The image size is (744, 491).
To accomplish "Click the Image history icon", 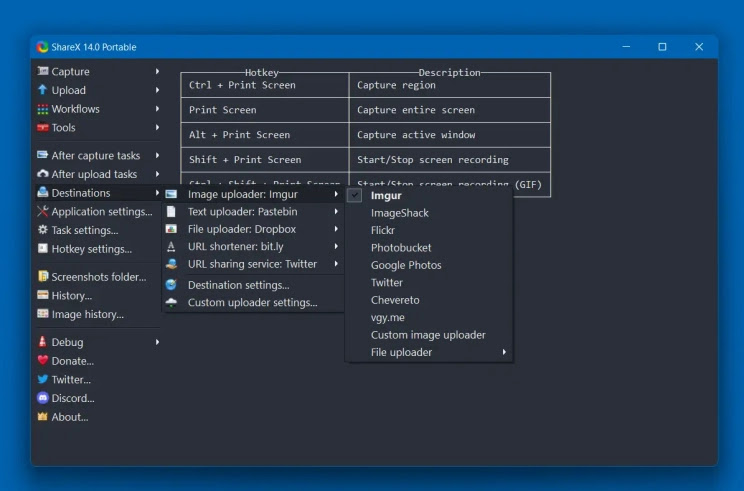I will pos(43,314).
